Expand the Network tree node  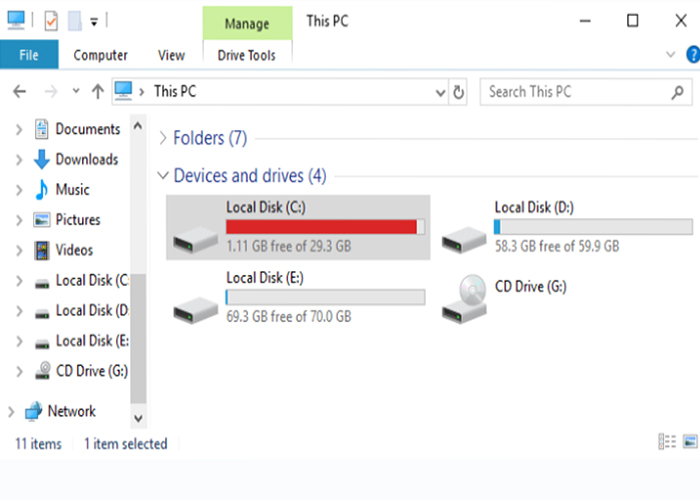(11, 411)
